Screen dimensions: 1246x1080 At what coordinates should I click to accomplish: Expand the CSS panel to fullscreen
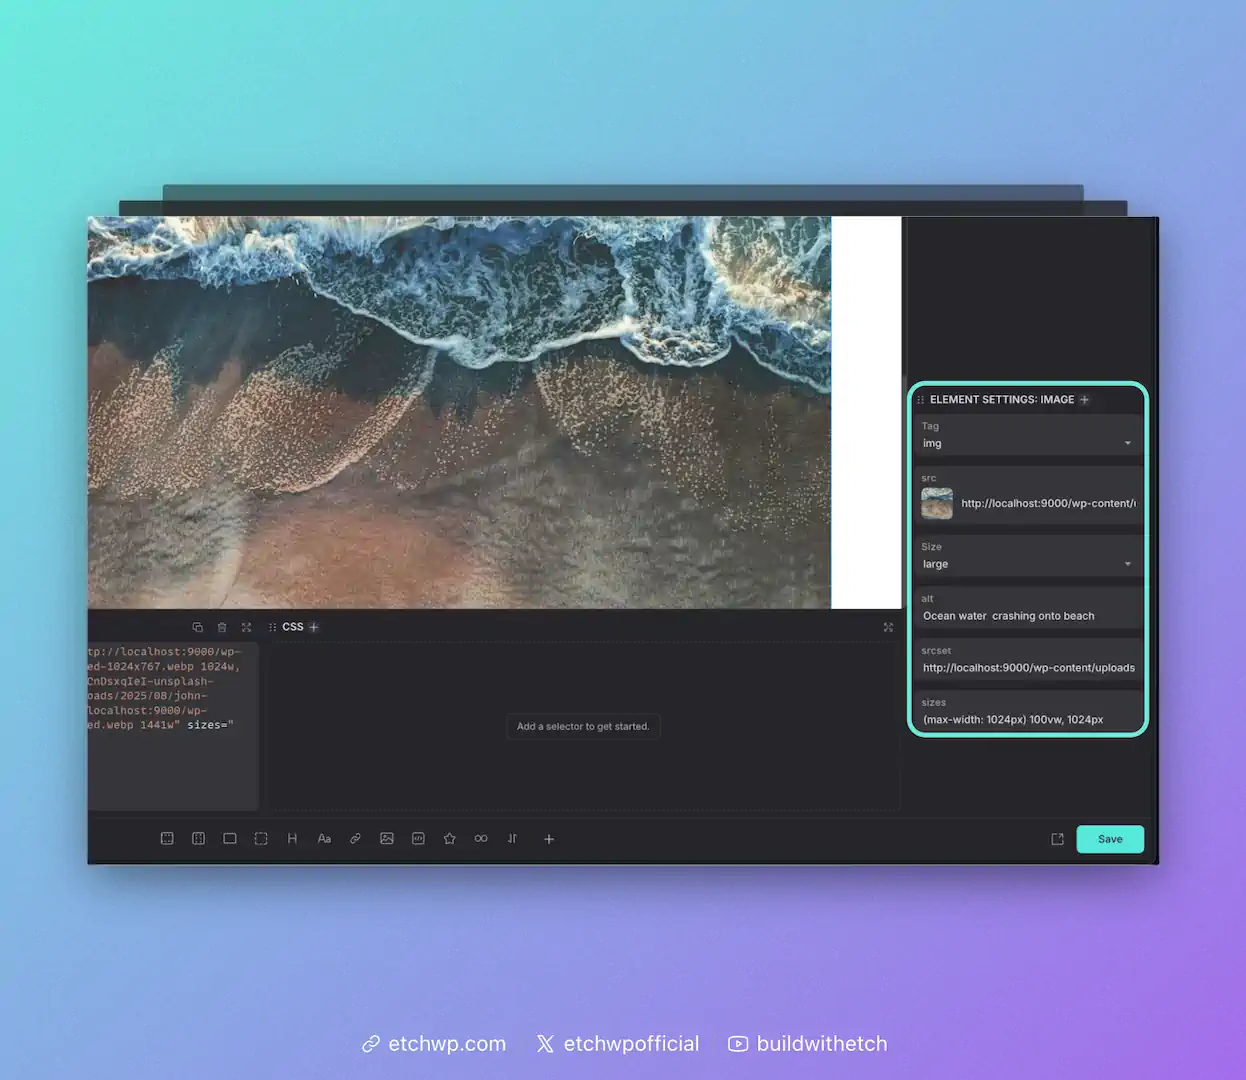coord(888,627)
